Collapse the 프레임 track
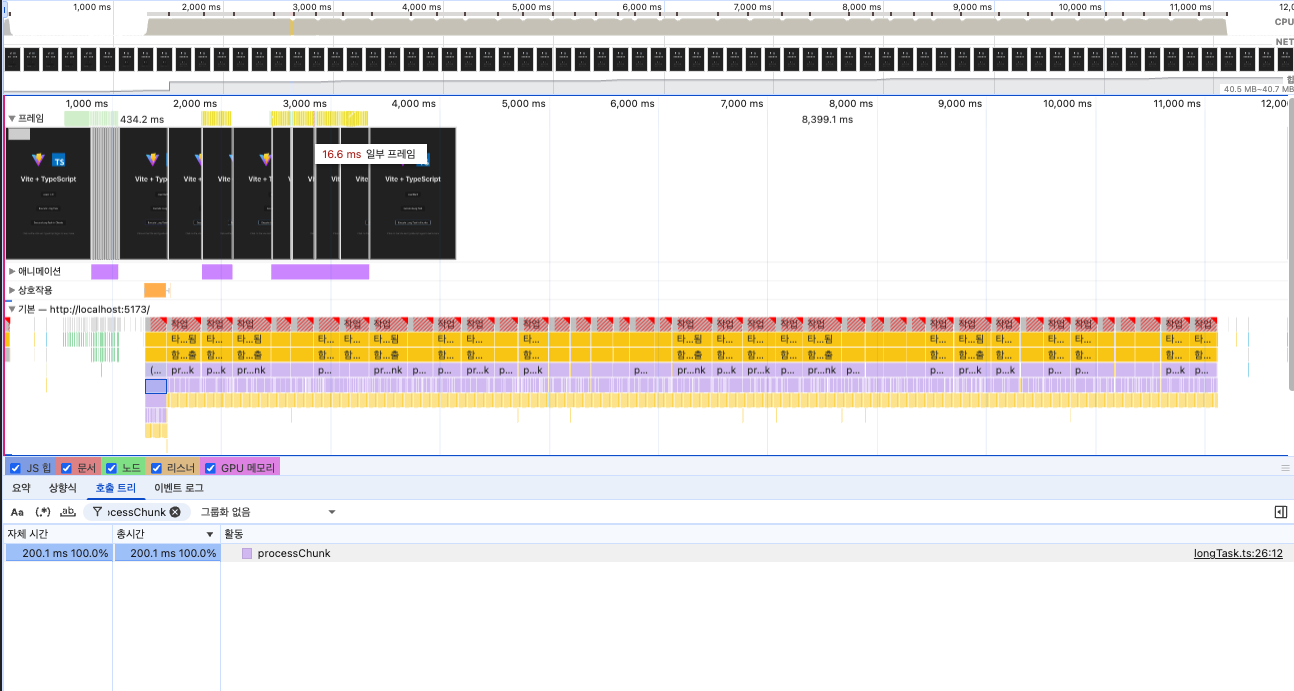The width and height of the screenshot is (1294, 691). coord(12,118)
